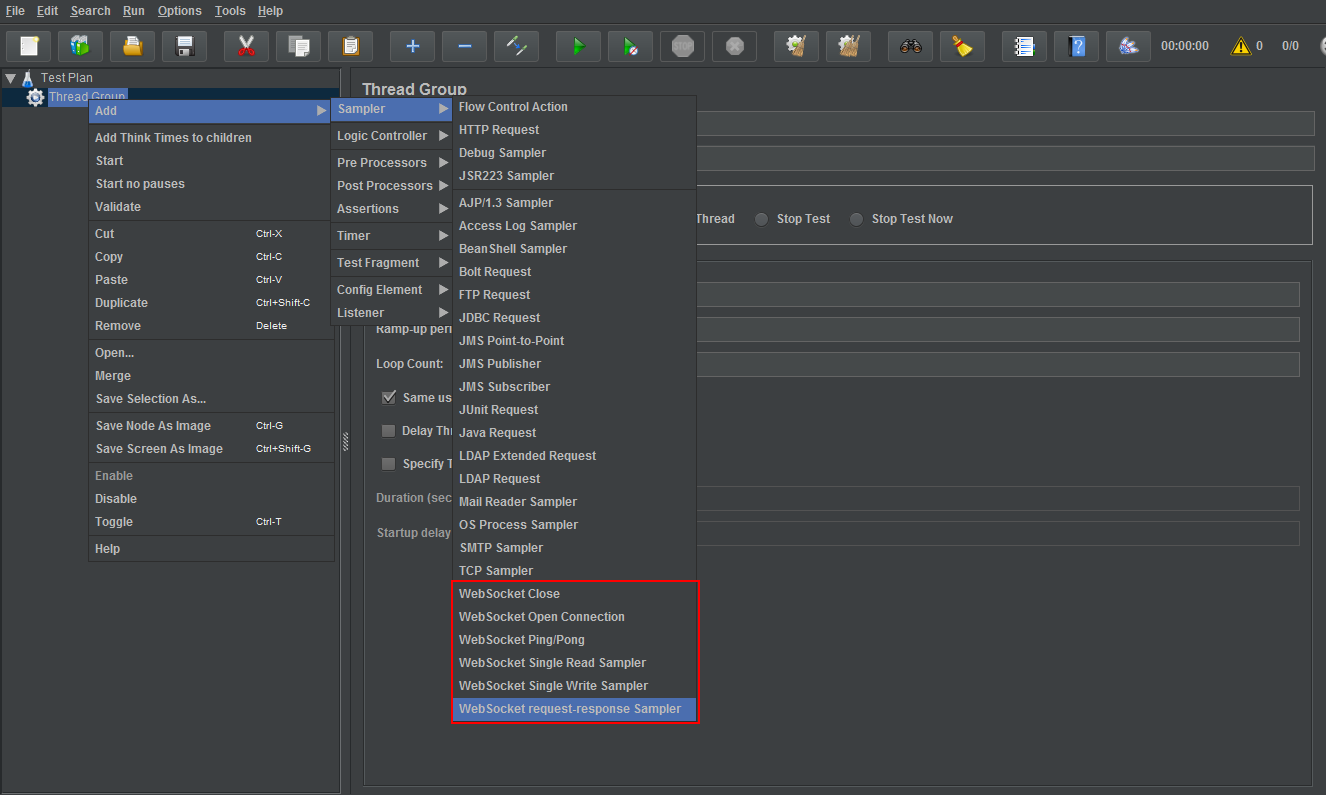1326x795 pixels.
Task: Expand the Assertions submenu
Action: (x=392, y=209)
